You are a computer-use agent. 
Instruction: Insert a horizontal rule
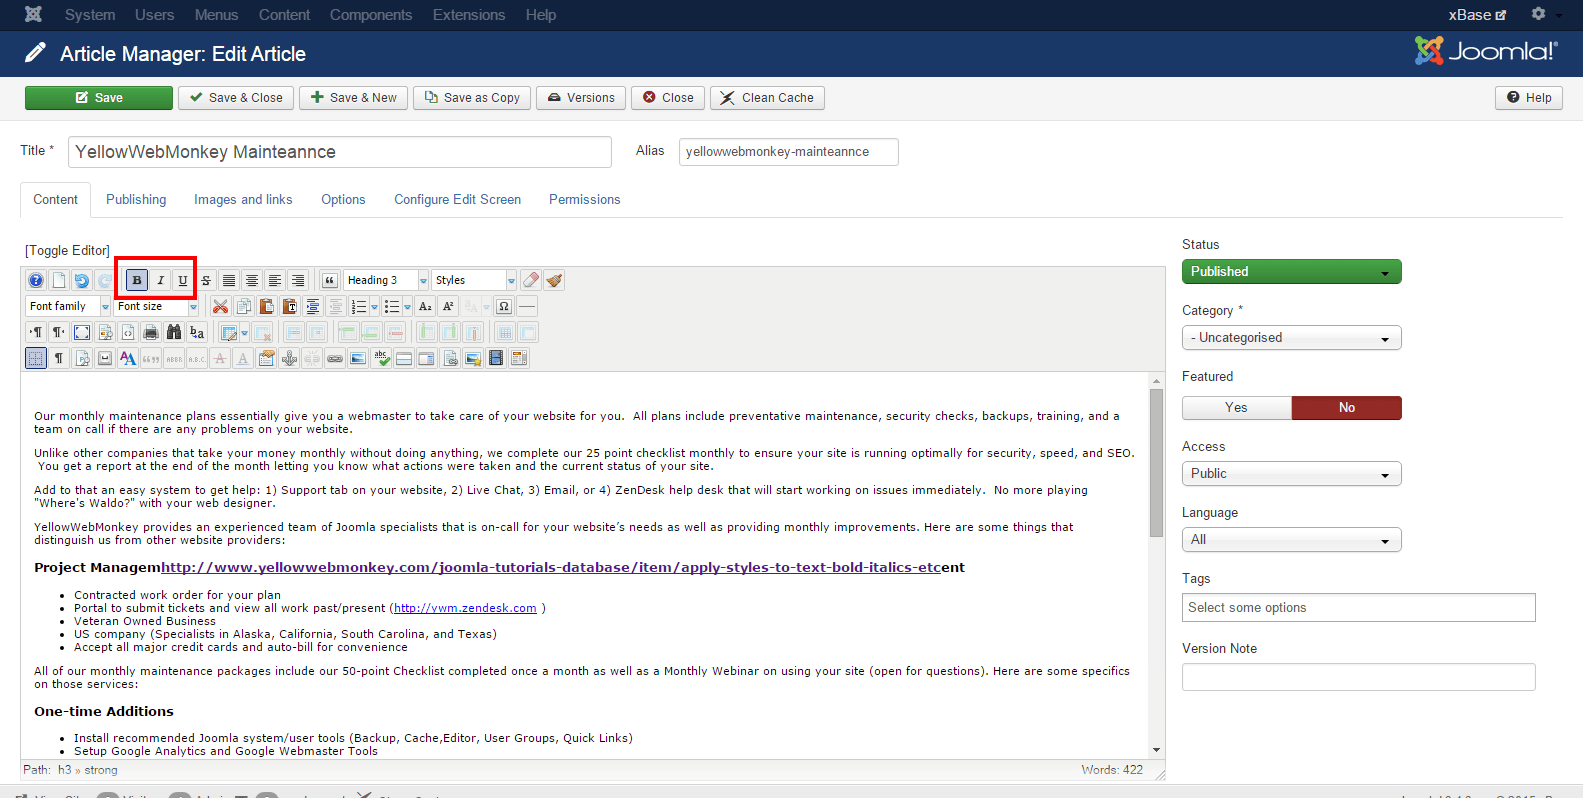pyautogui.click(x=527, y=306)
